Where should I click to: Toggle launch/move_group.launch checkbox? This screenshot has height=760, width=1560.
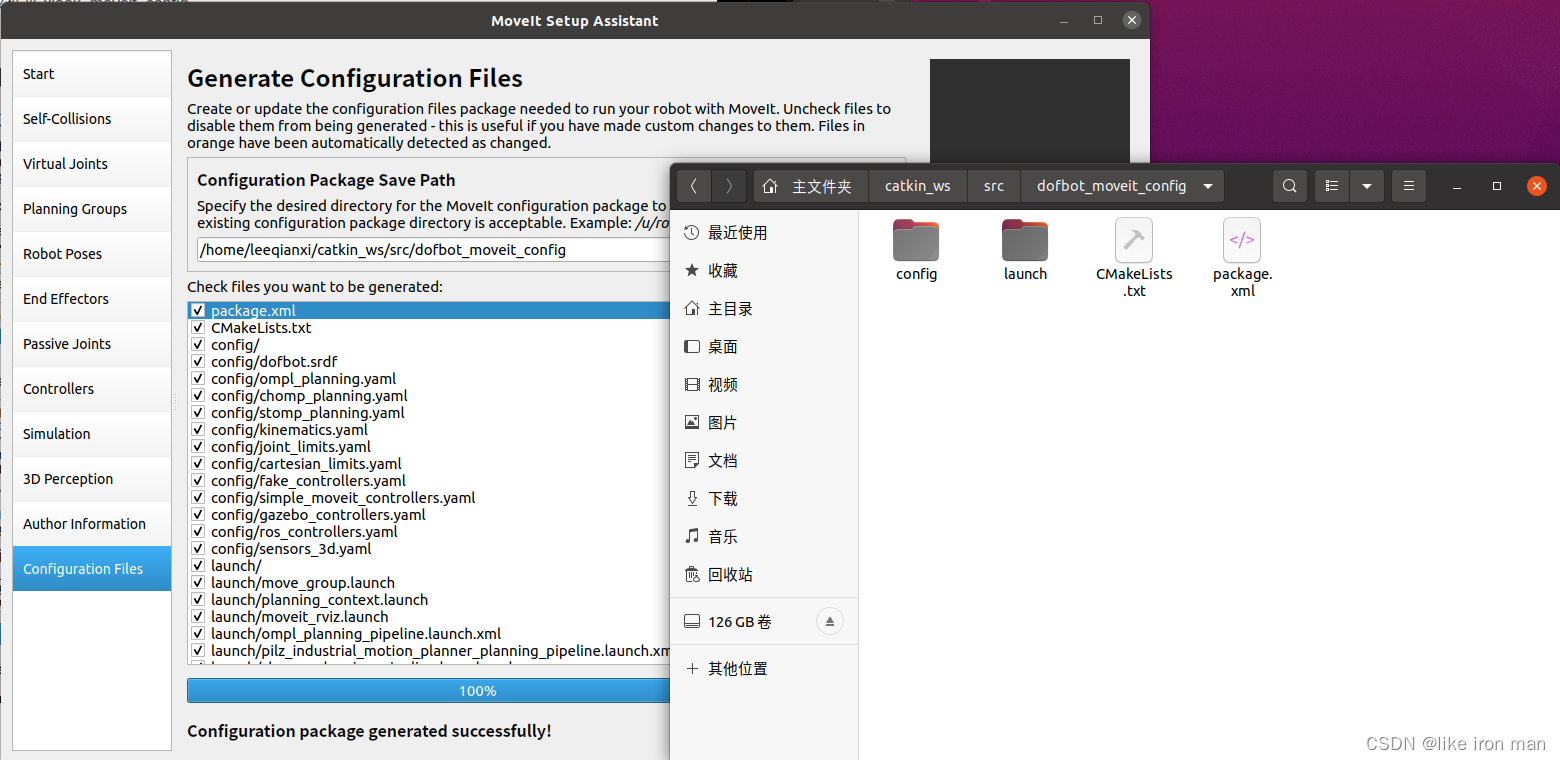click(198, 583)
